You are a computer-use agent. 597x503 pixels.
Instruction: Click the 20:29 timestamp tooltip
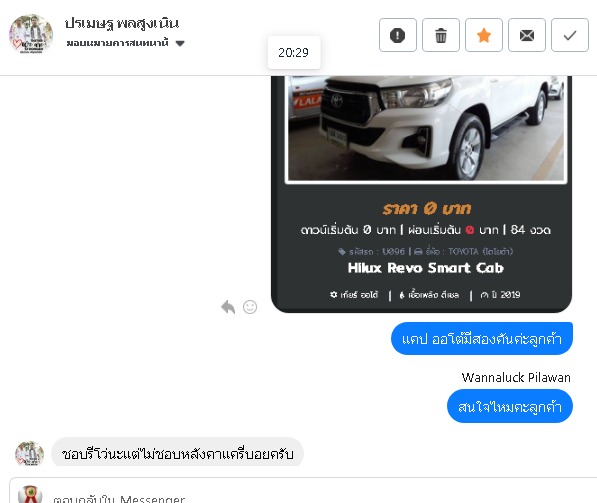coord(294,53)
